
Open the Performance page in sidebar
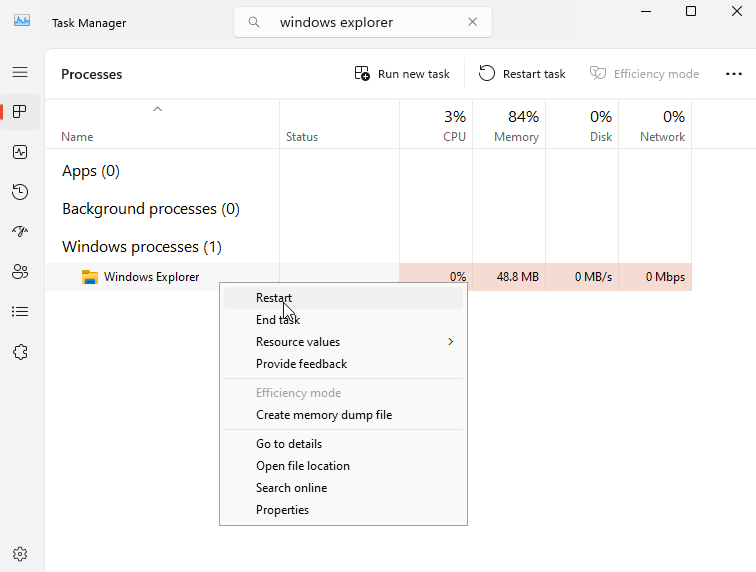20,152
